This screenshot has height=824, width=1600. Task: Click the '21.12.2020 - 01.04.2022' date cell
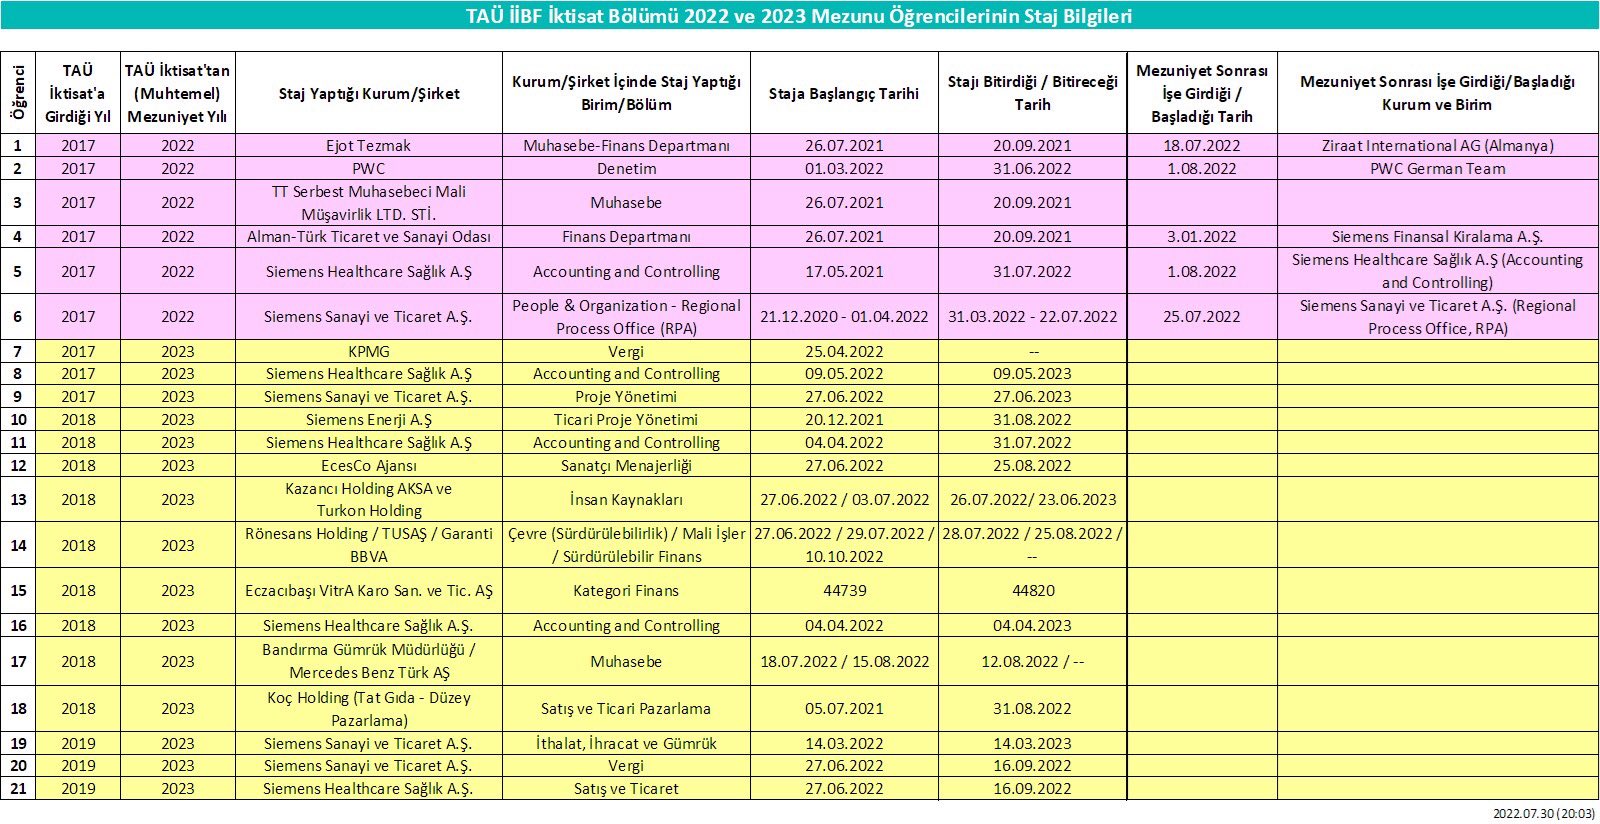point(844,316)
